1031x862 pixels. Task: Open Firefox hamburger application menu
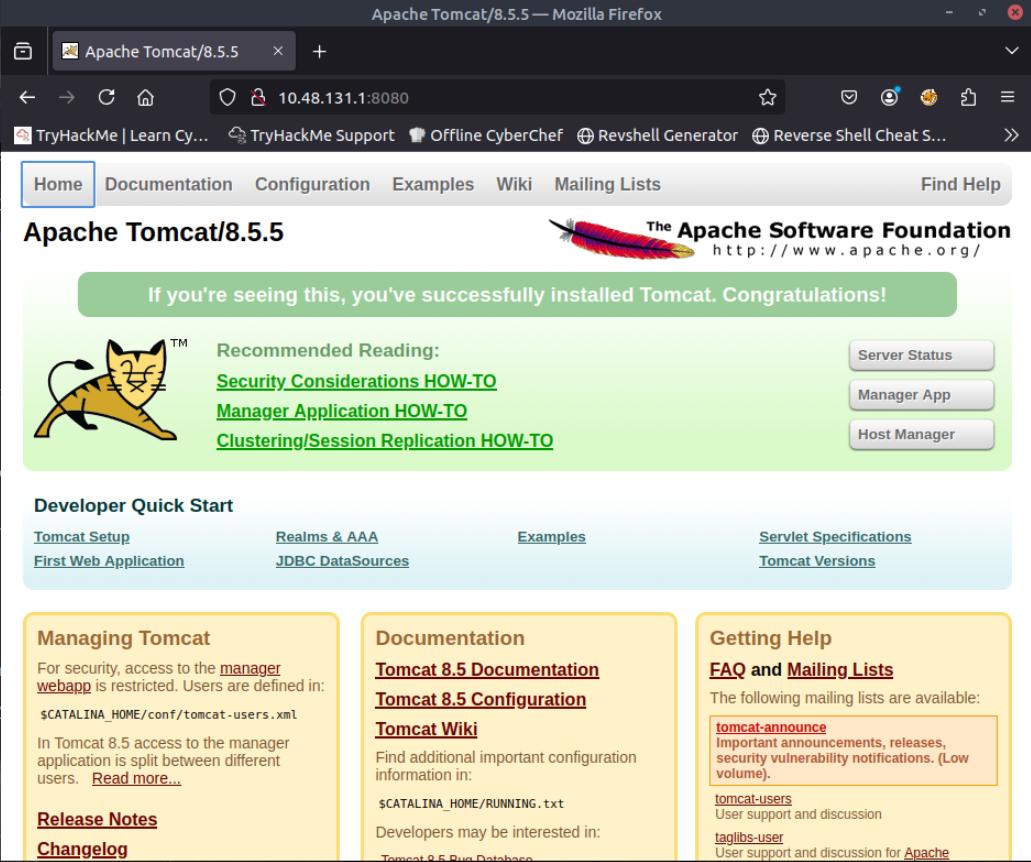coord(1008,97)
